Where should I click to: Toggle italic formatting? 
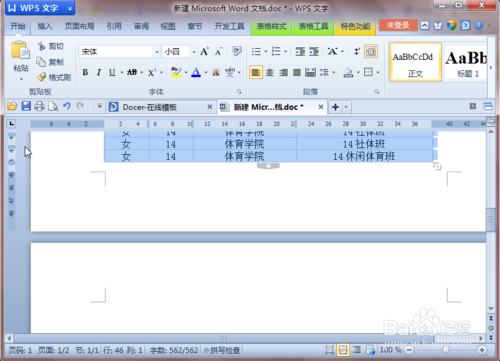point(99,72)
